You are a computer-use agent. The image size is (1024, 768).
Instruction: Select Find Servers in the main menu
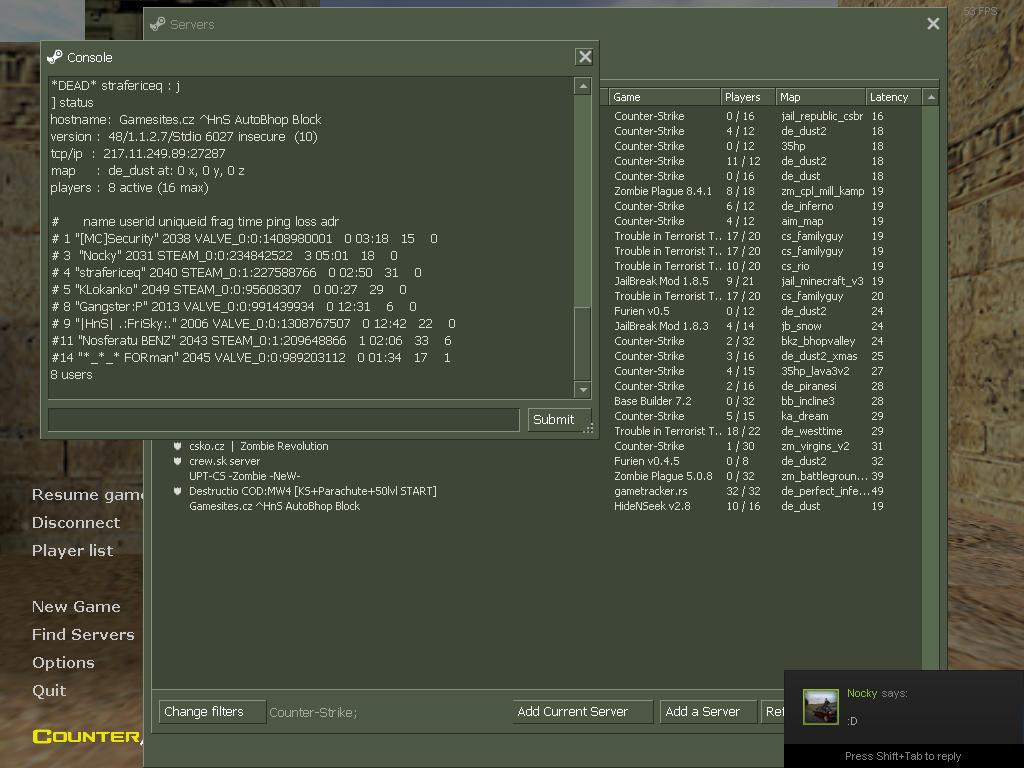[83, 634]
